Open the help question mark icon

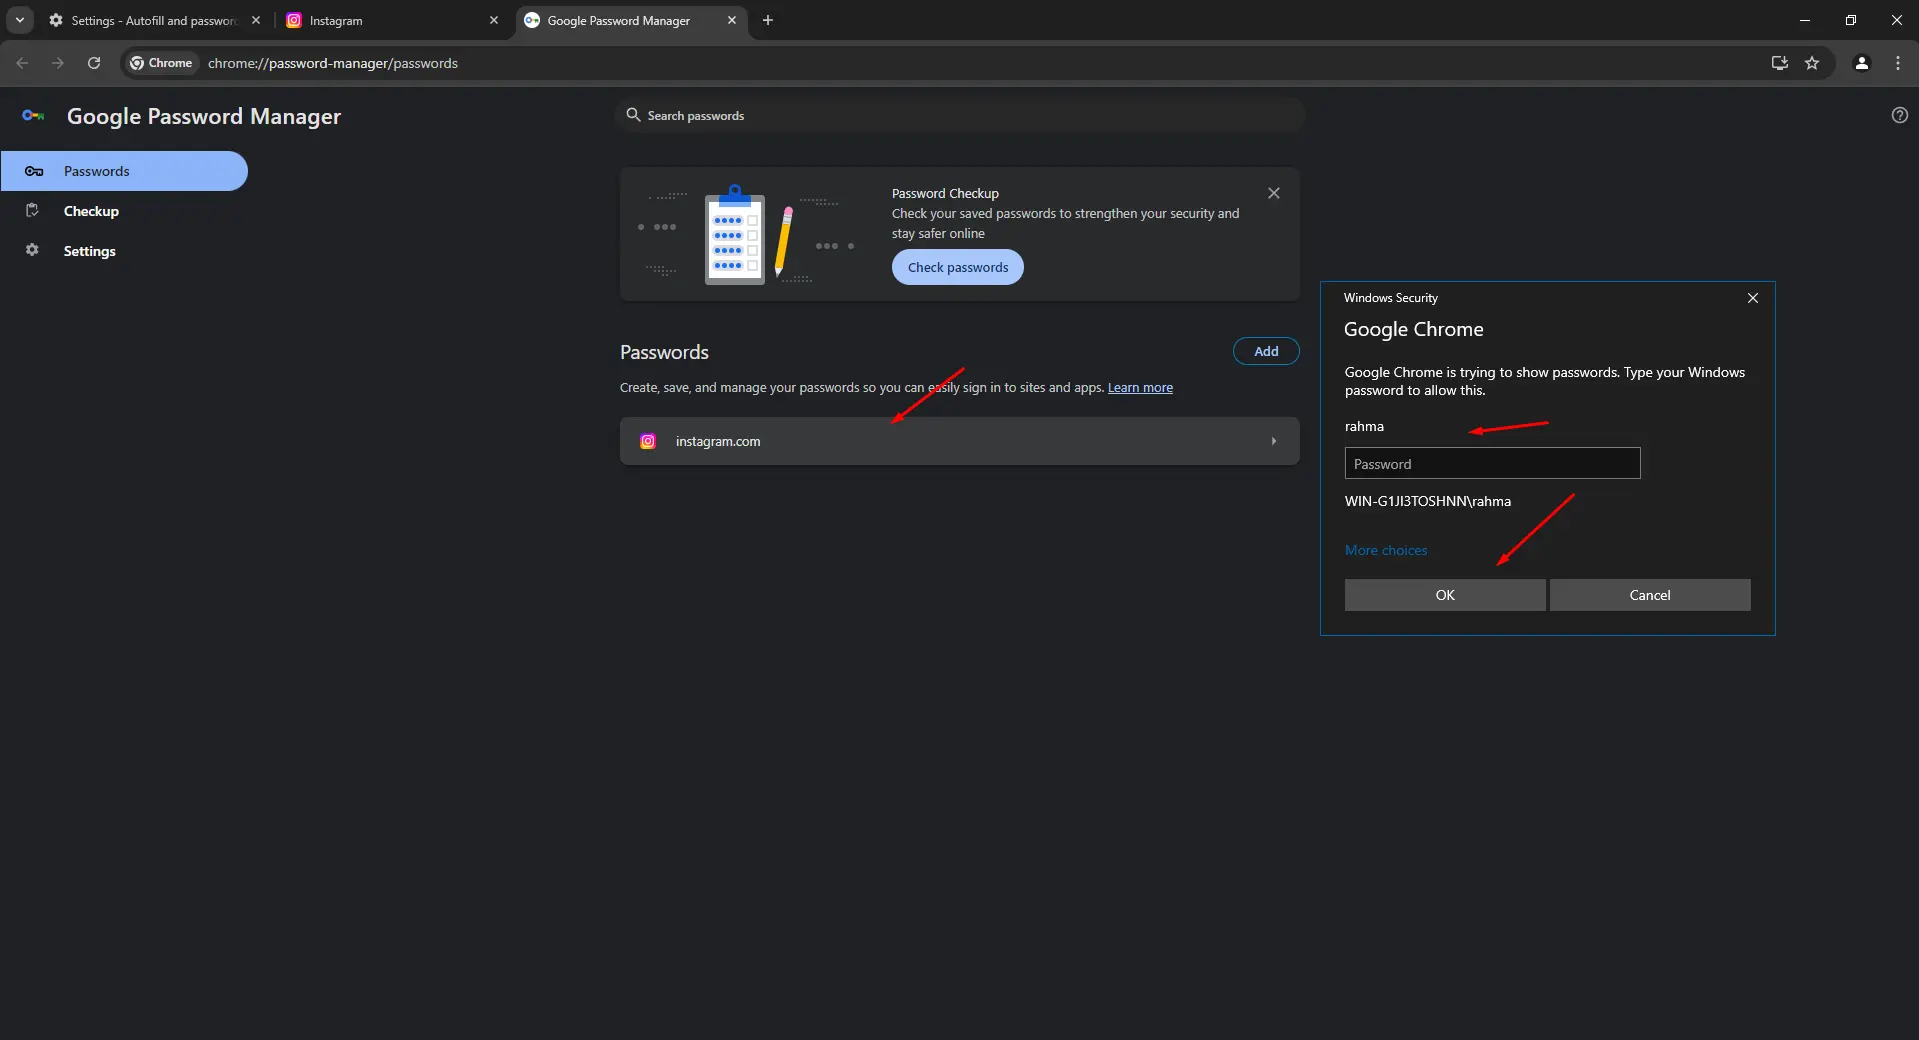(x=1900, y=115)
